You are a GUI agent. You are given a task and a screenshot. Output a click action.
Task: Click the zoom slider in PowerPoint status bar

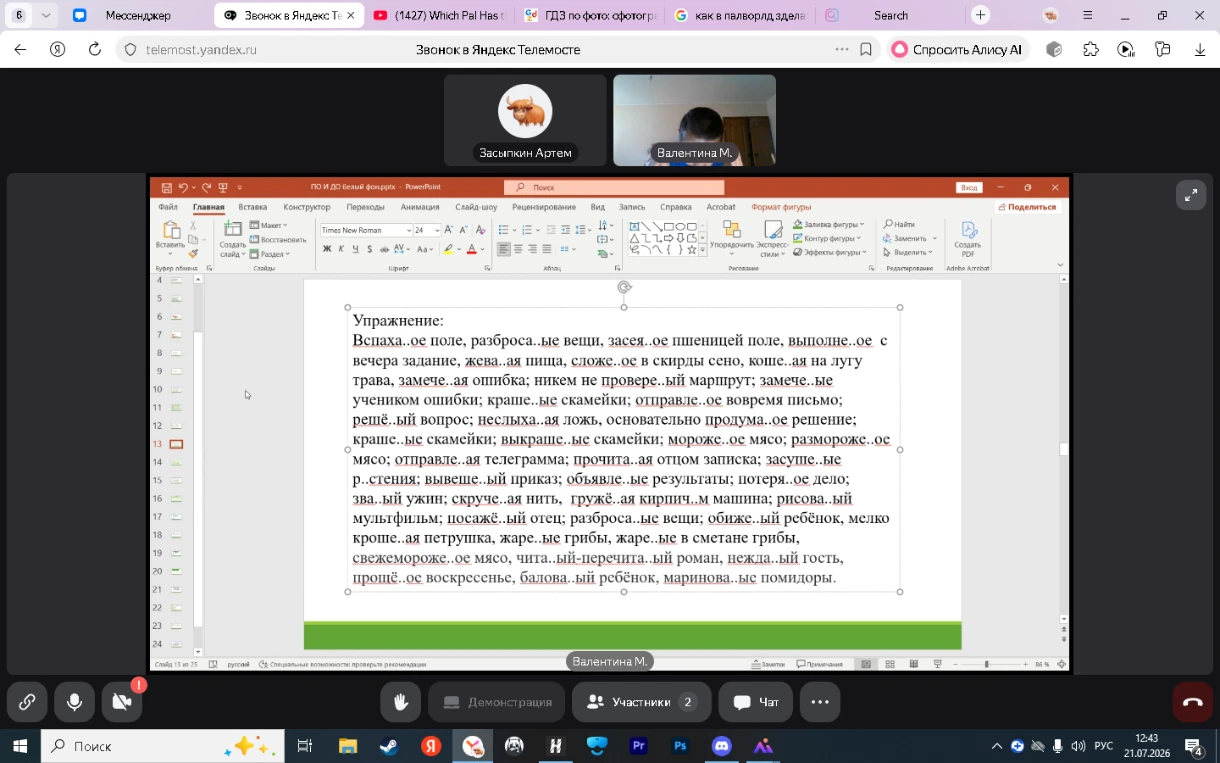986,664
